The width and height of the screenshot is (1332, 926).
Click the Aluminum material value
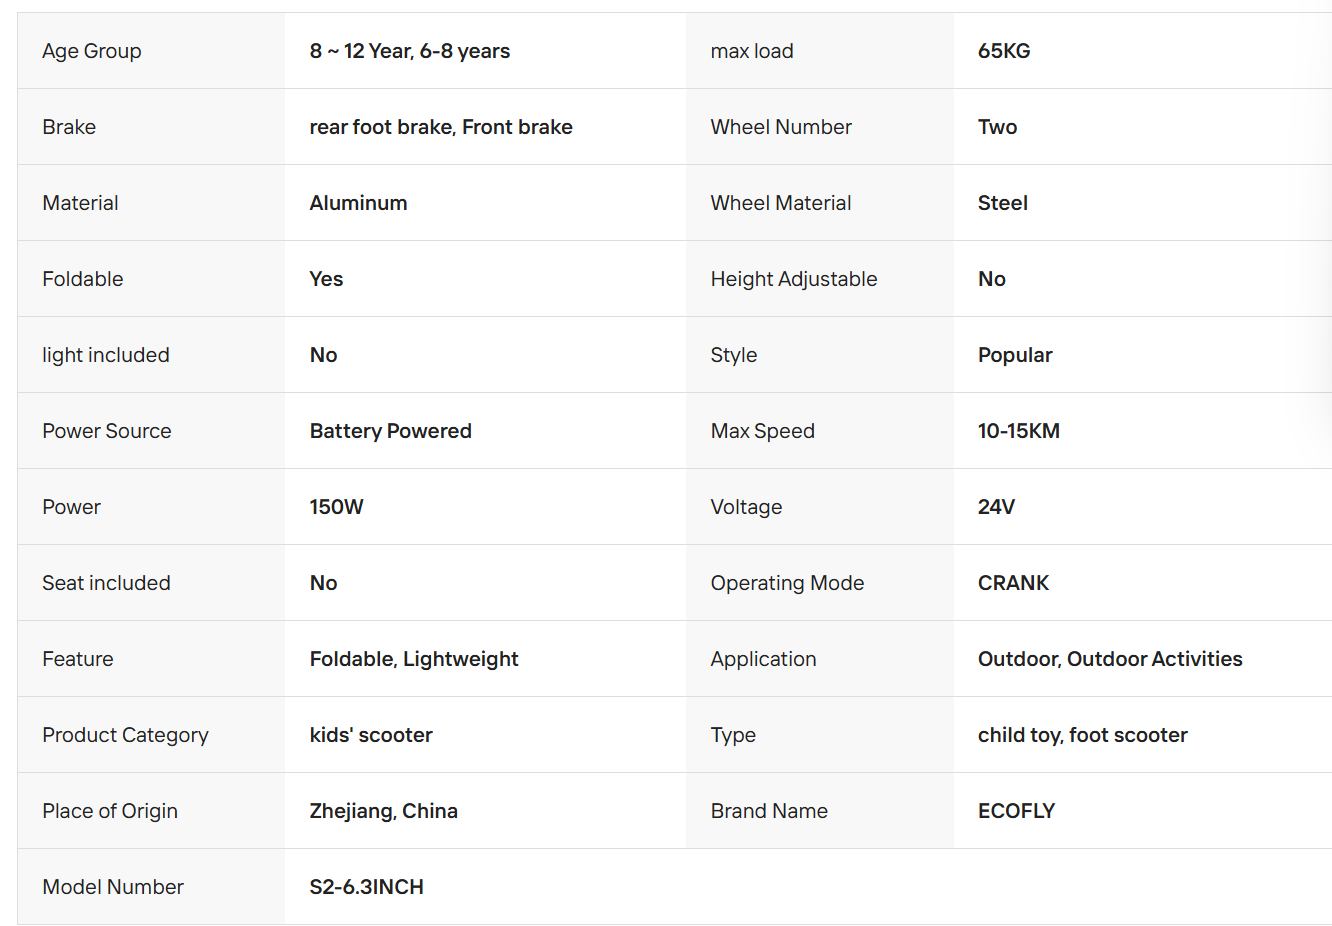(359, 203)
